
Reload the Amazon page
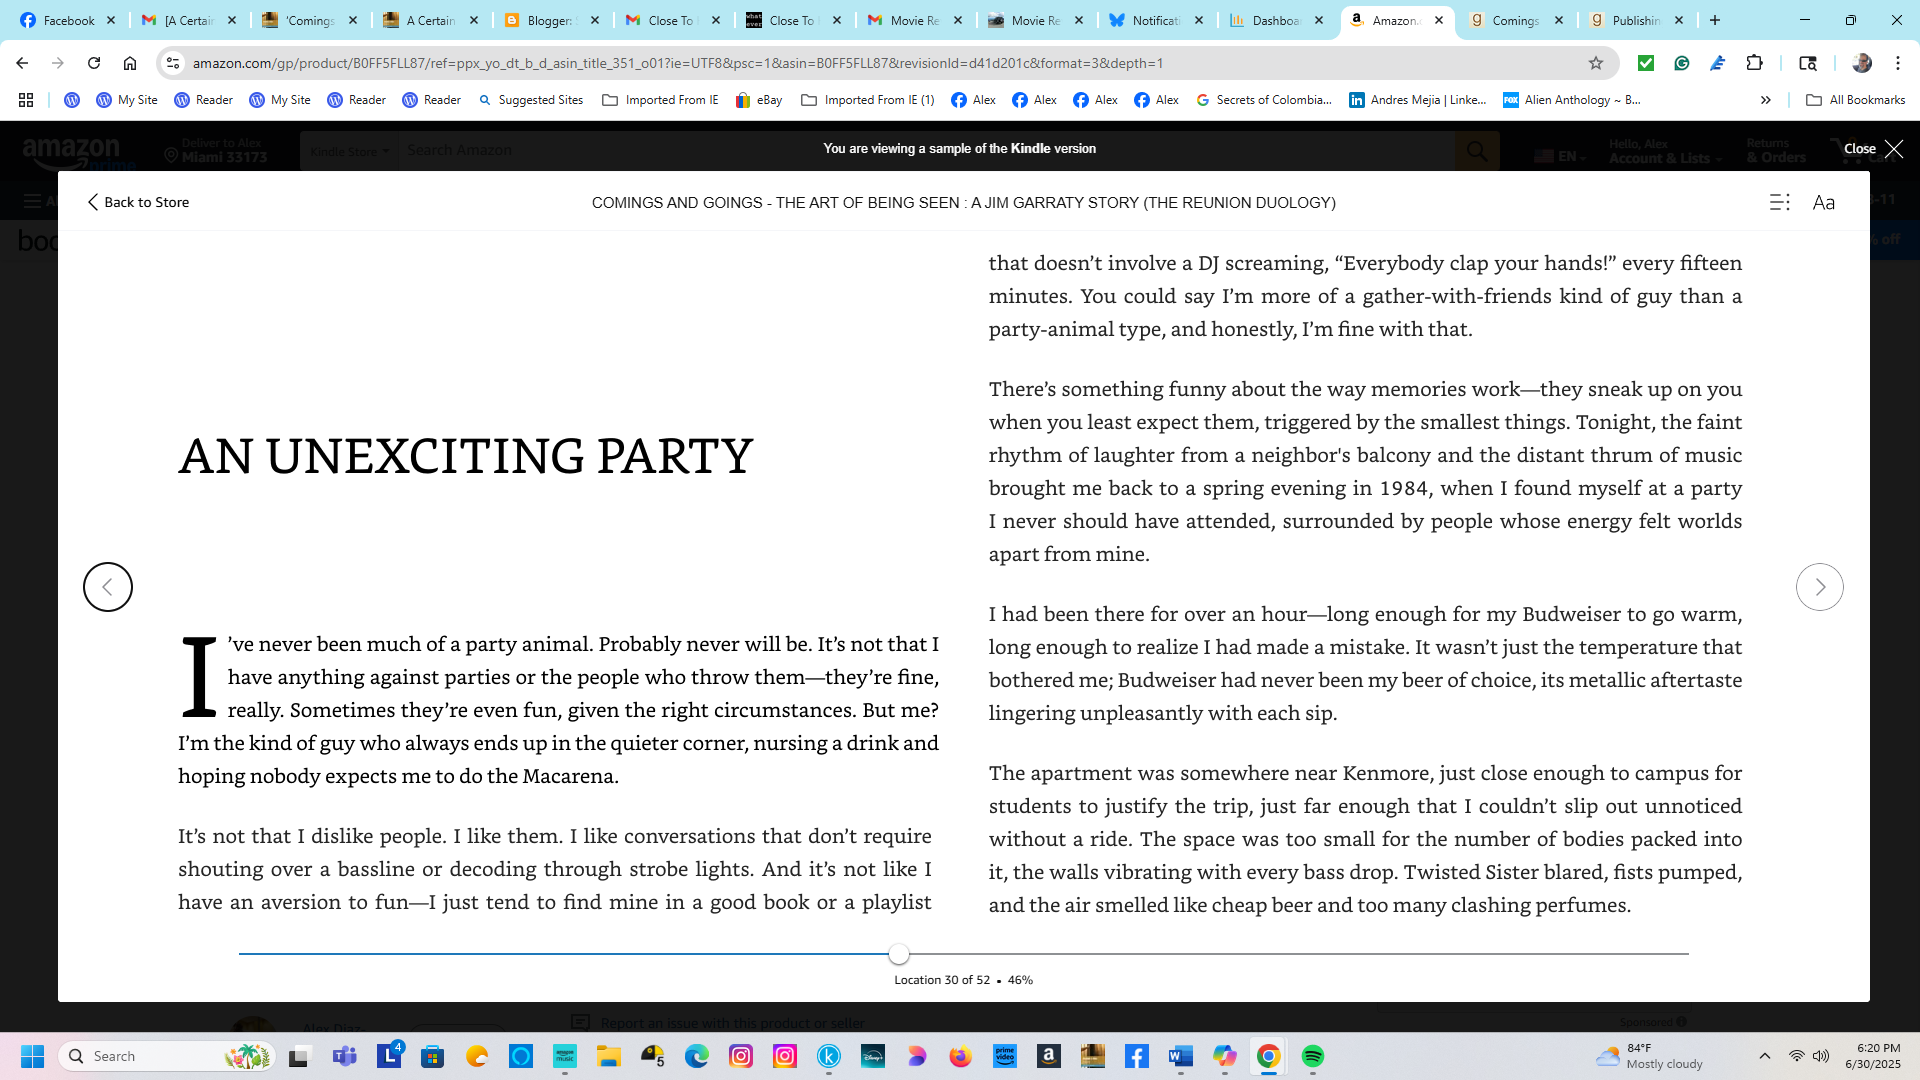(x=94, y=63)
